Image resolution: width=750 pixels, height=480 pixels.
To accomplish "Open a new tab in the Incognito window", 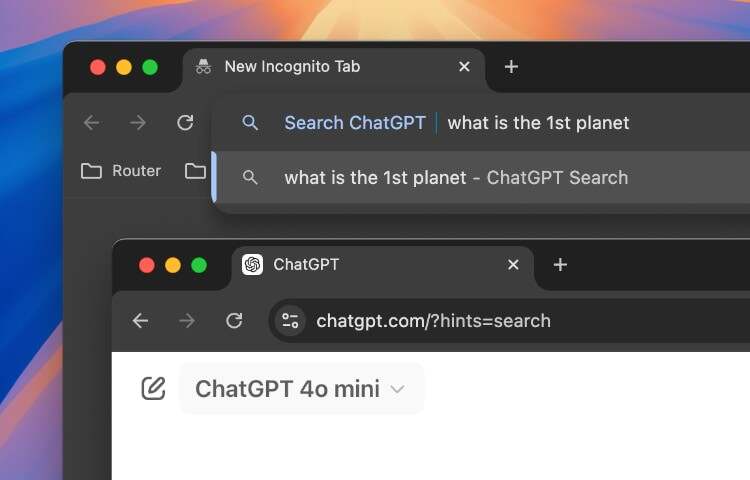I will 511,67.
